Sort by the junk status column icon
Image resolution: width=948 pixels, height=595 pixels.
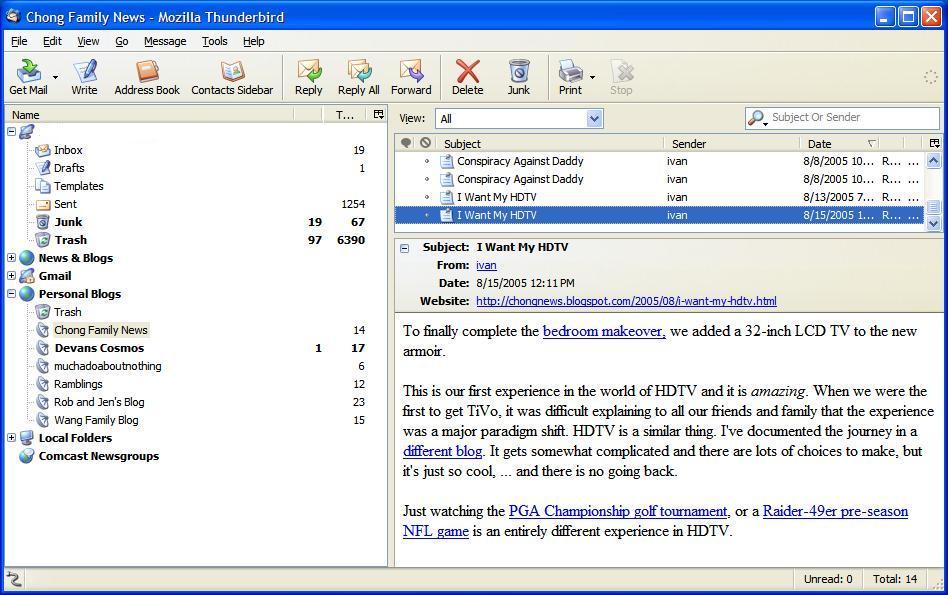(426, 143)
